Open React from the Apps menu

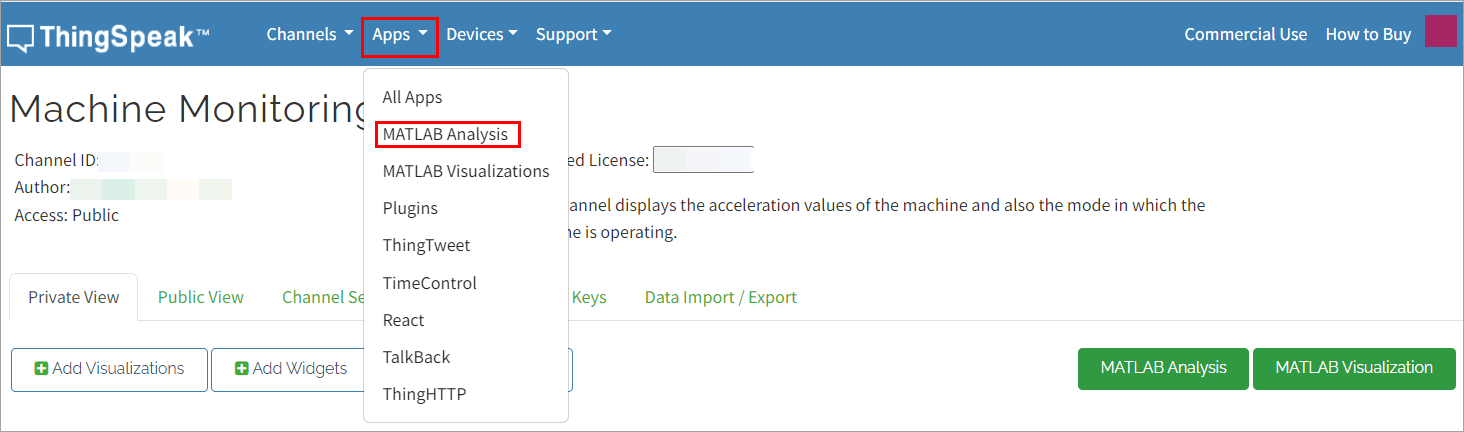[403, 320]
